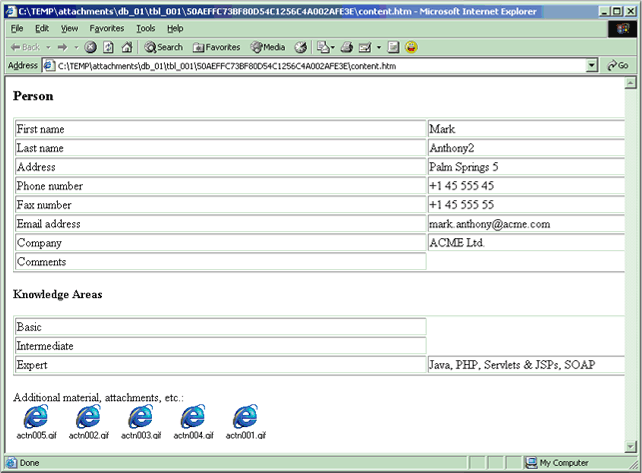
Task: Click inside the Address bar path field
Action: point(300,66)
